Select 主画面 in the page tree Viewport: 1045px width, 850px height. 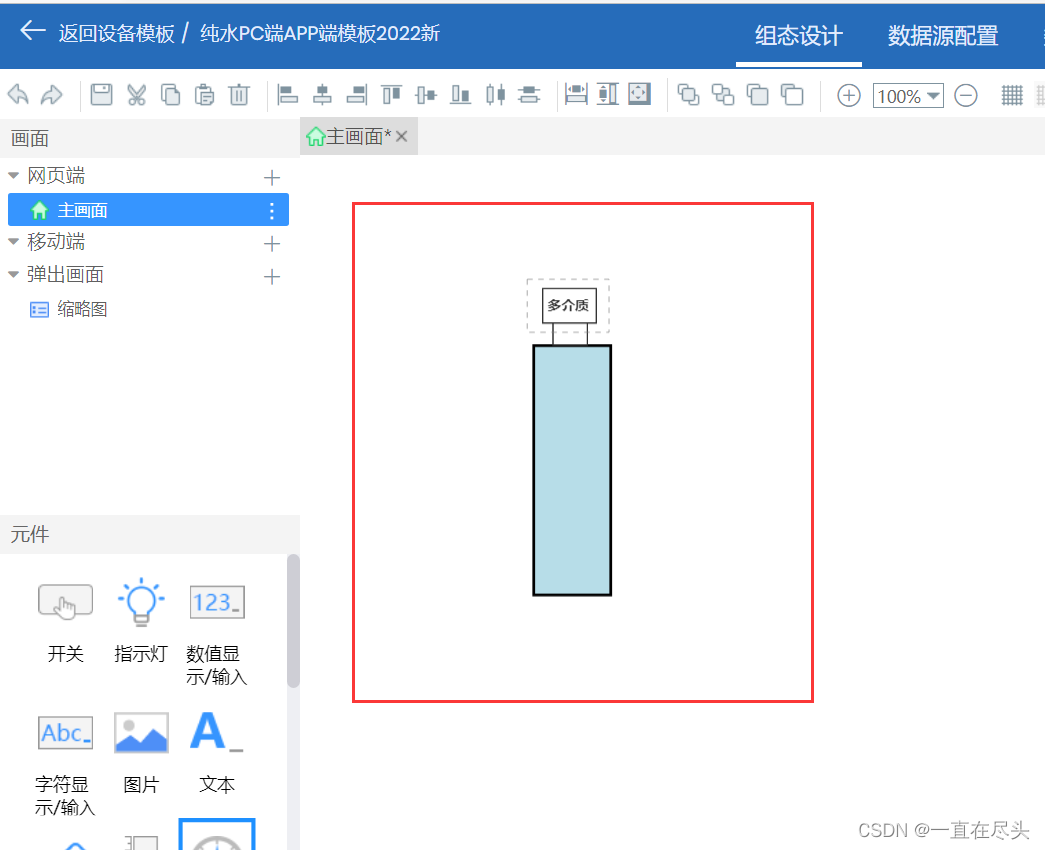pos(148,210)
